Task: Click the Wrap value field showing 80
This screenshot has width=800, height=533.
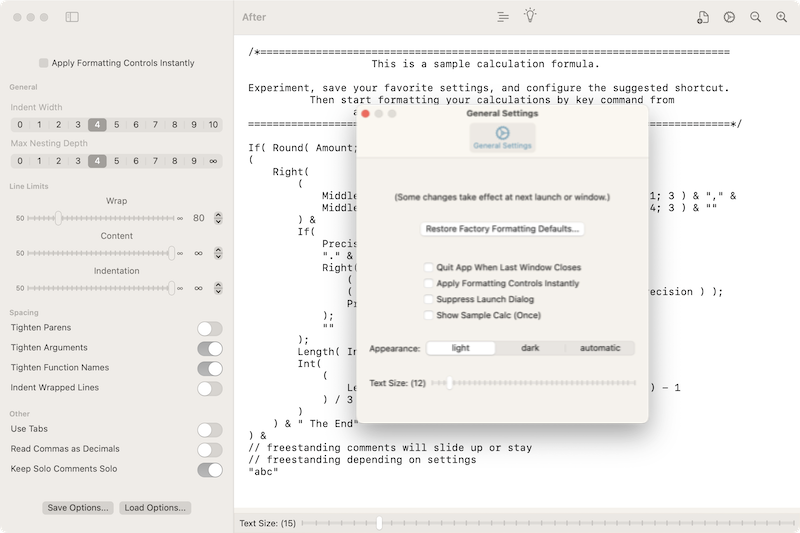Action: [199, 218]
